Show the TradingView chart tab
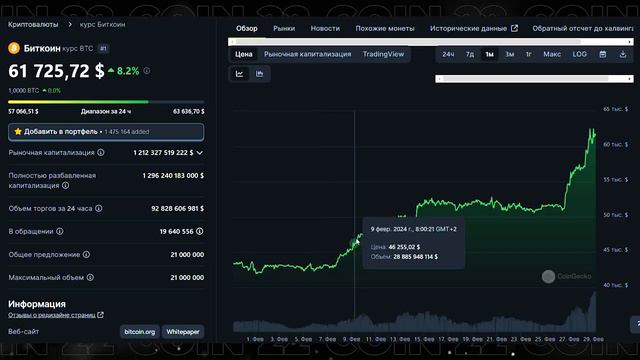 pyautogui.click(x=383, y=54)
